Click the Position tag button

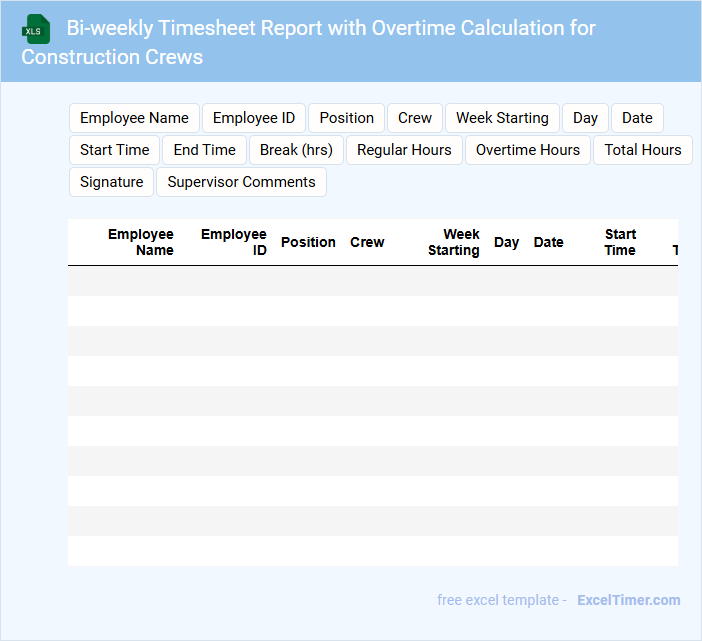pyautogui.click(x=346, y=118)
